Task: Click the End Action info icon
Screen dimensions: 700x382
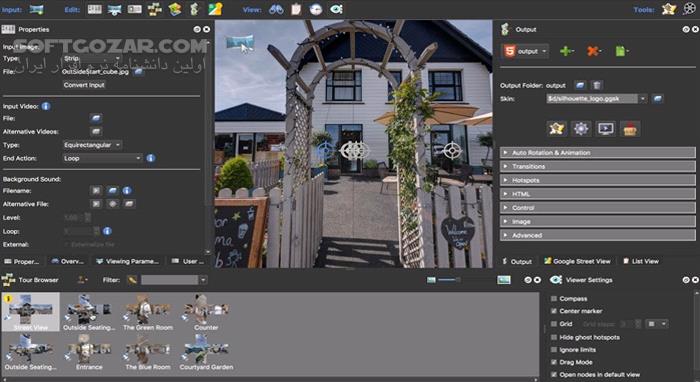Action: click(x=151, y=158)
